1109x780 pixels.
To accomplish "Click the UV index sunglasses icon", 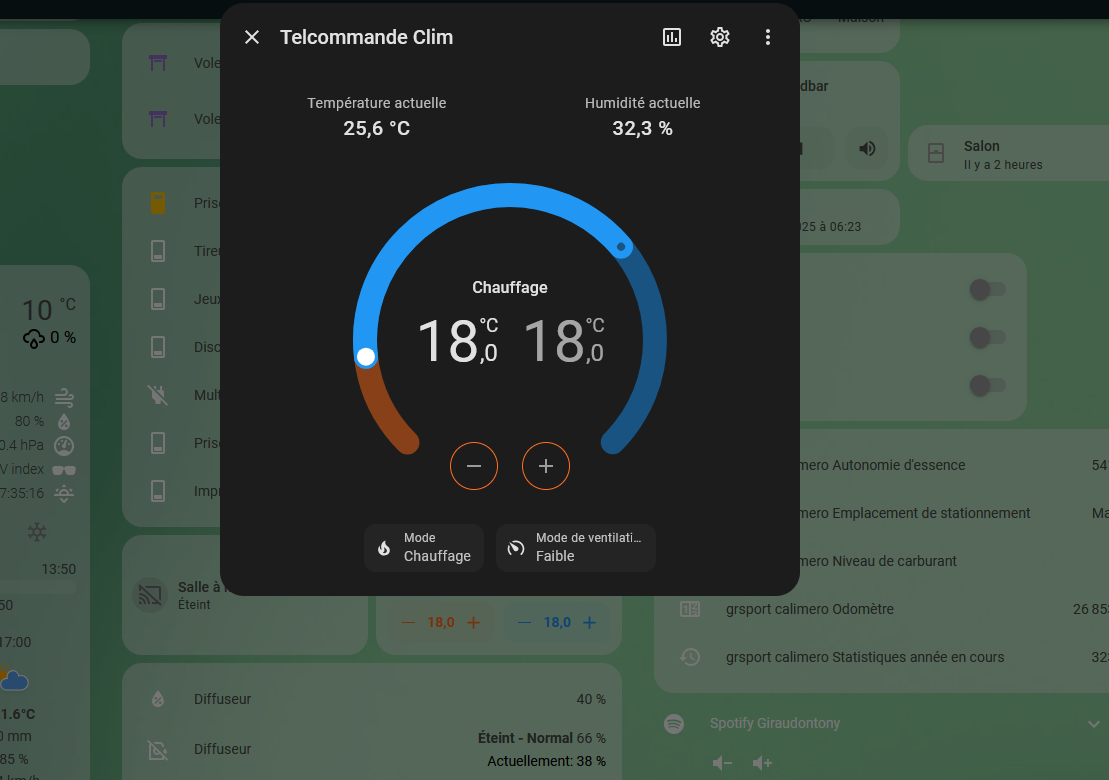I will (x=64, y=468).
